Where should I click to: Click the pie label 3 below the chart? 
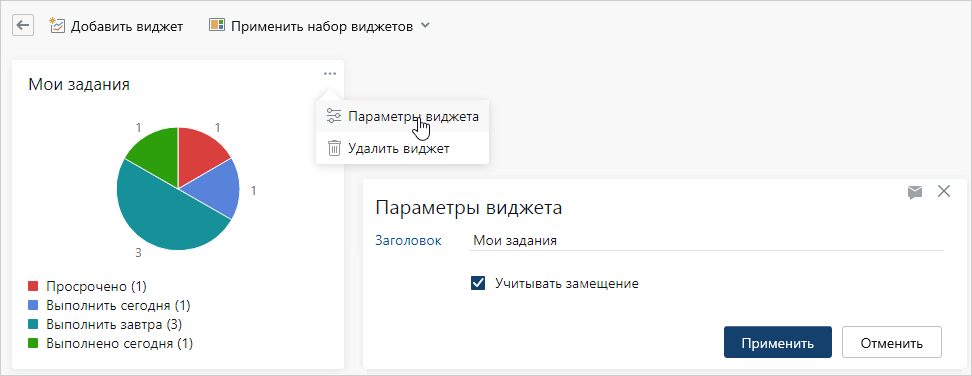point(139,253)
